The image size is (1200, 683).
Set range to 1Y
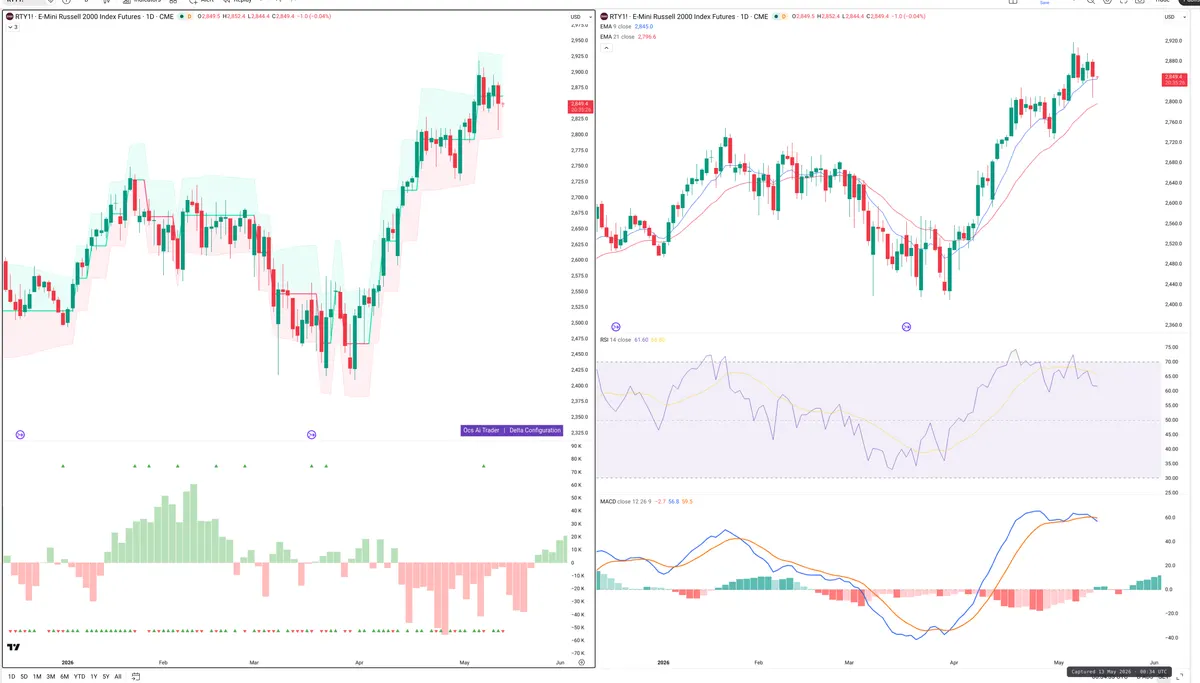[x=94, y=676]
